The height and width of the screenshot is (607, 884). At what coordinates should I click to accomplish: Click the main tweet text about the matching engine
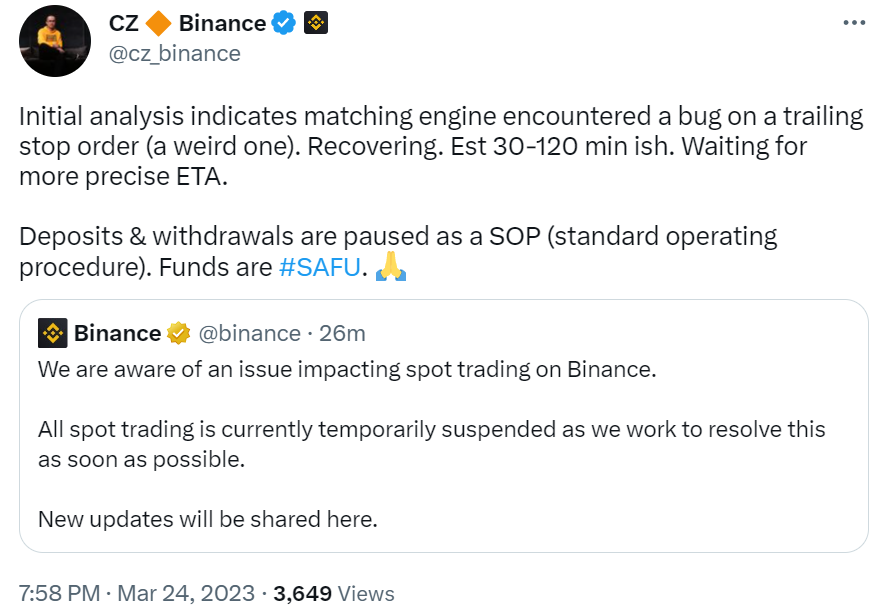pos(440,147)
